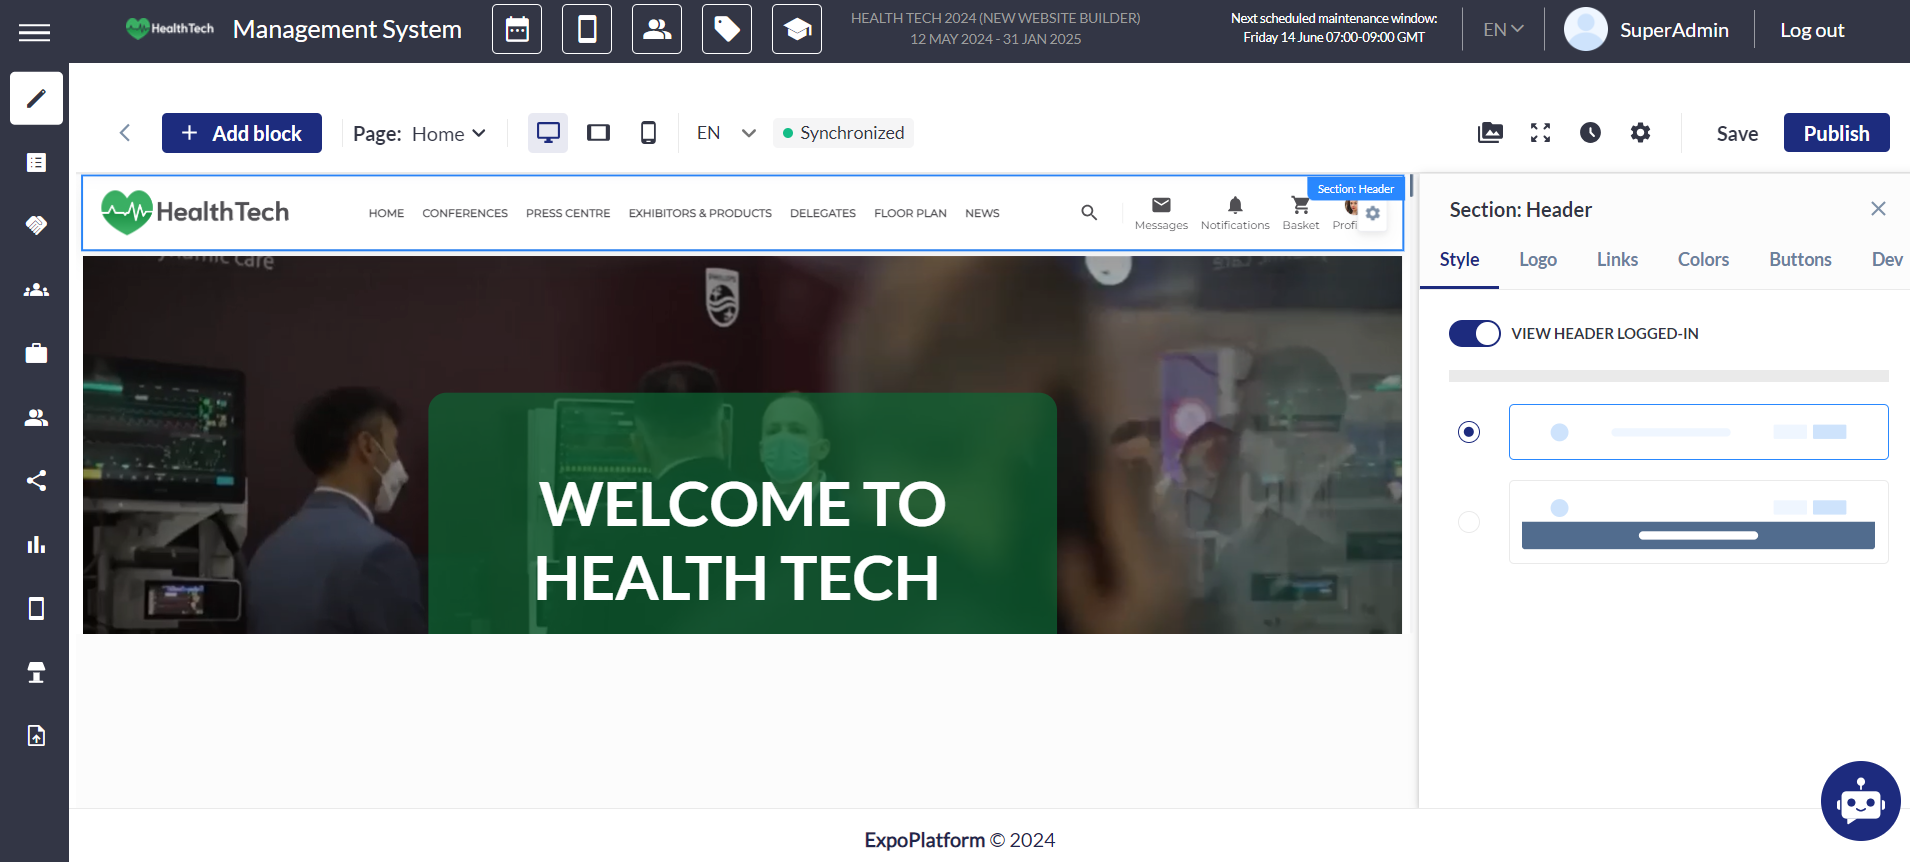Open page settings gear in toolbar

[x=1640, y=133]
